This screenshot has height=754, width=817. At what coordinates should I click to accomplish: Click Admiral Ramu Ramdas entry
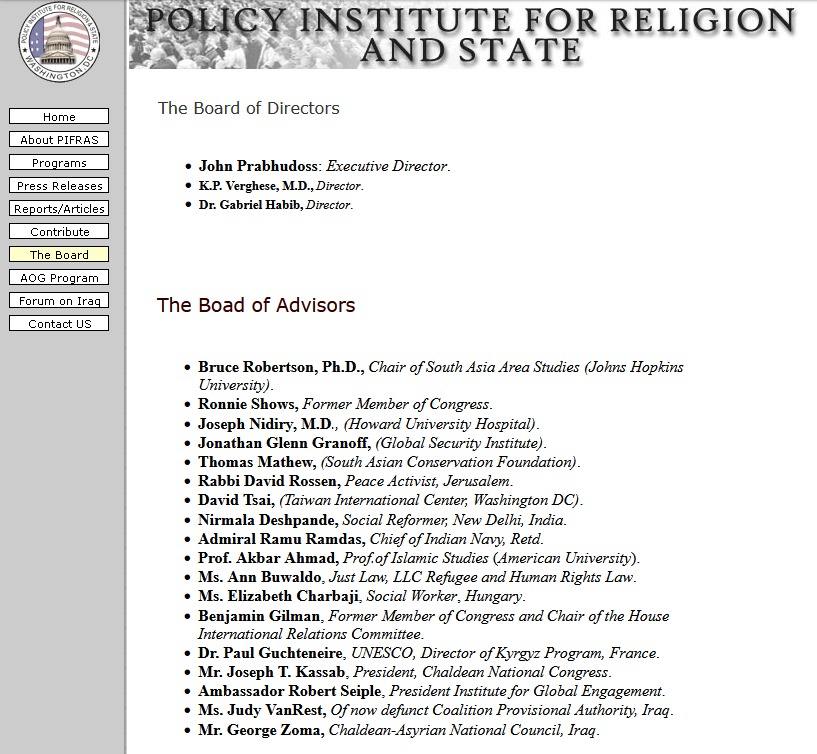(x=371, y=539)
